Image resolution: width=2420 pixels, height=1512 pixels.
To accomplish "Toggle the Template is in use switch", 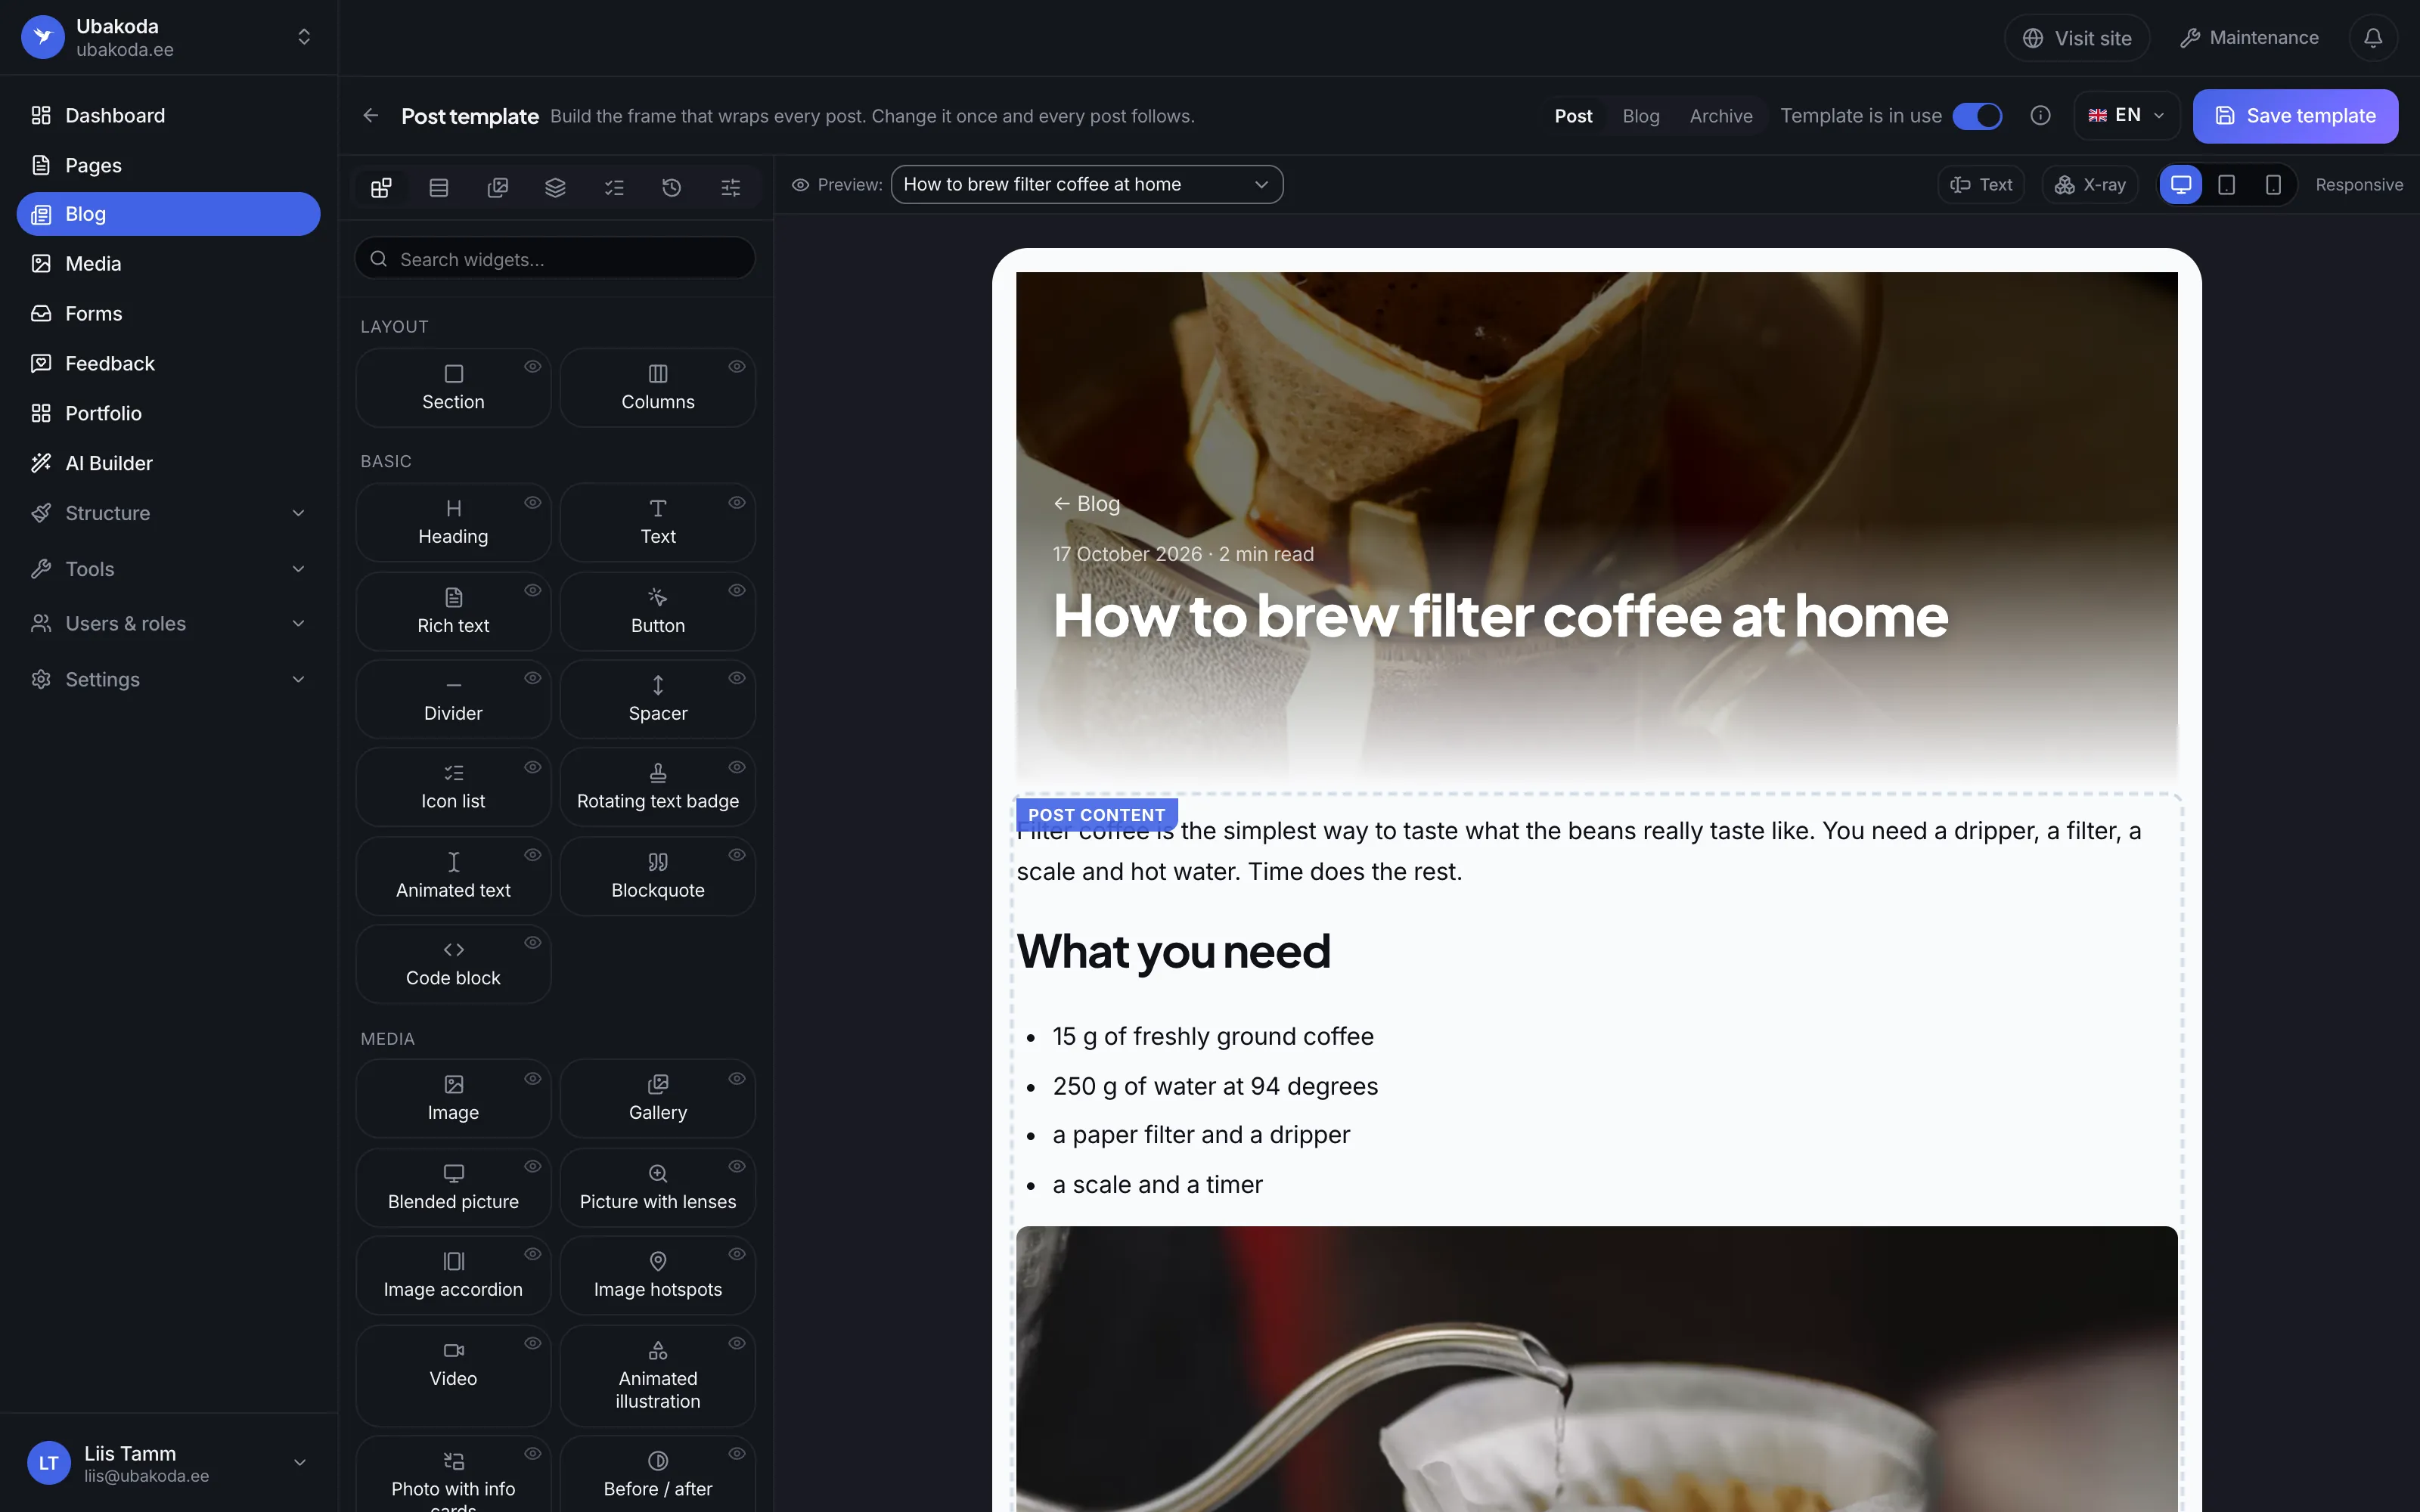I will pos(1977,116).
